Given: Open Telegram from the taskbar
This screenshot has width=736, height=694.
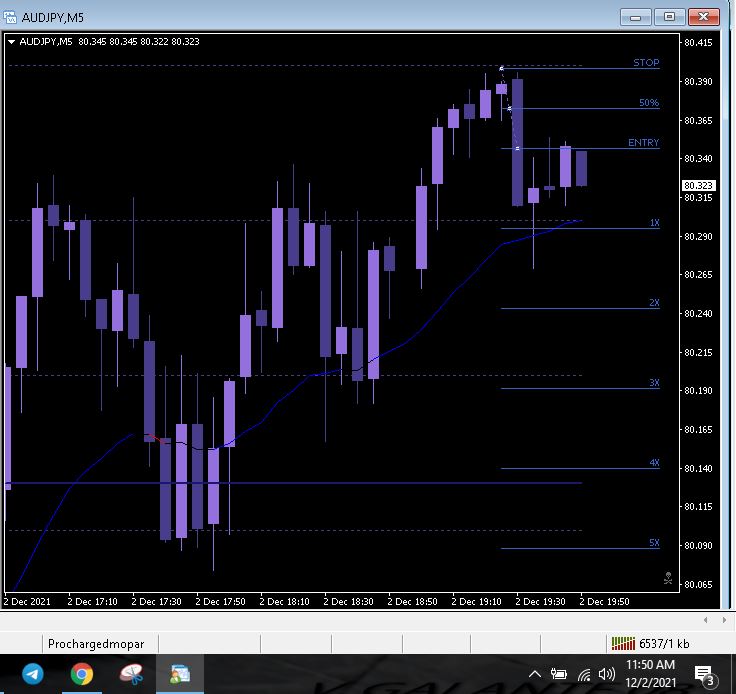Looking at the screenshot, I should (32, 674).
